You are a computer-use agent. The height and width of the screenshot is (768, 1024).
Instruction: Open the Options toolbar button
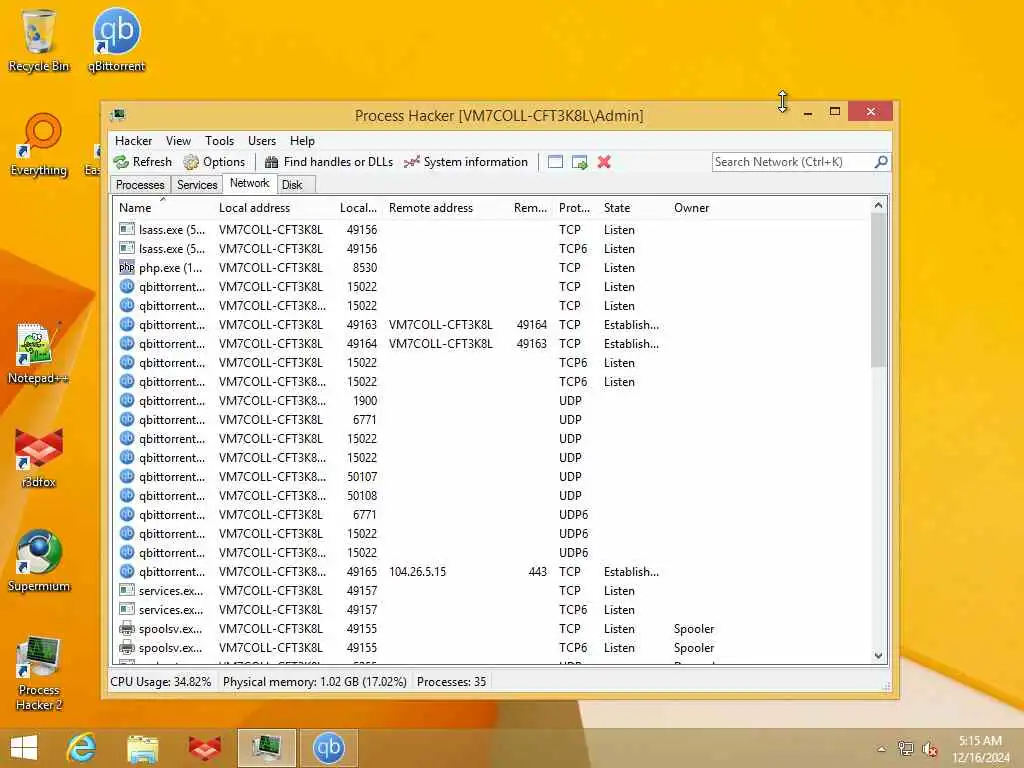214,162
